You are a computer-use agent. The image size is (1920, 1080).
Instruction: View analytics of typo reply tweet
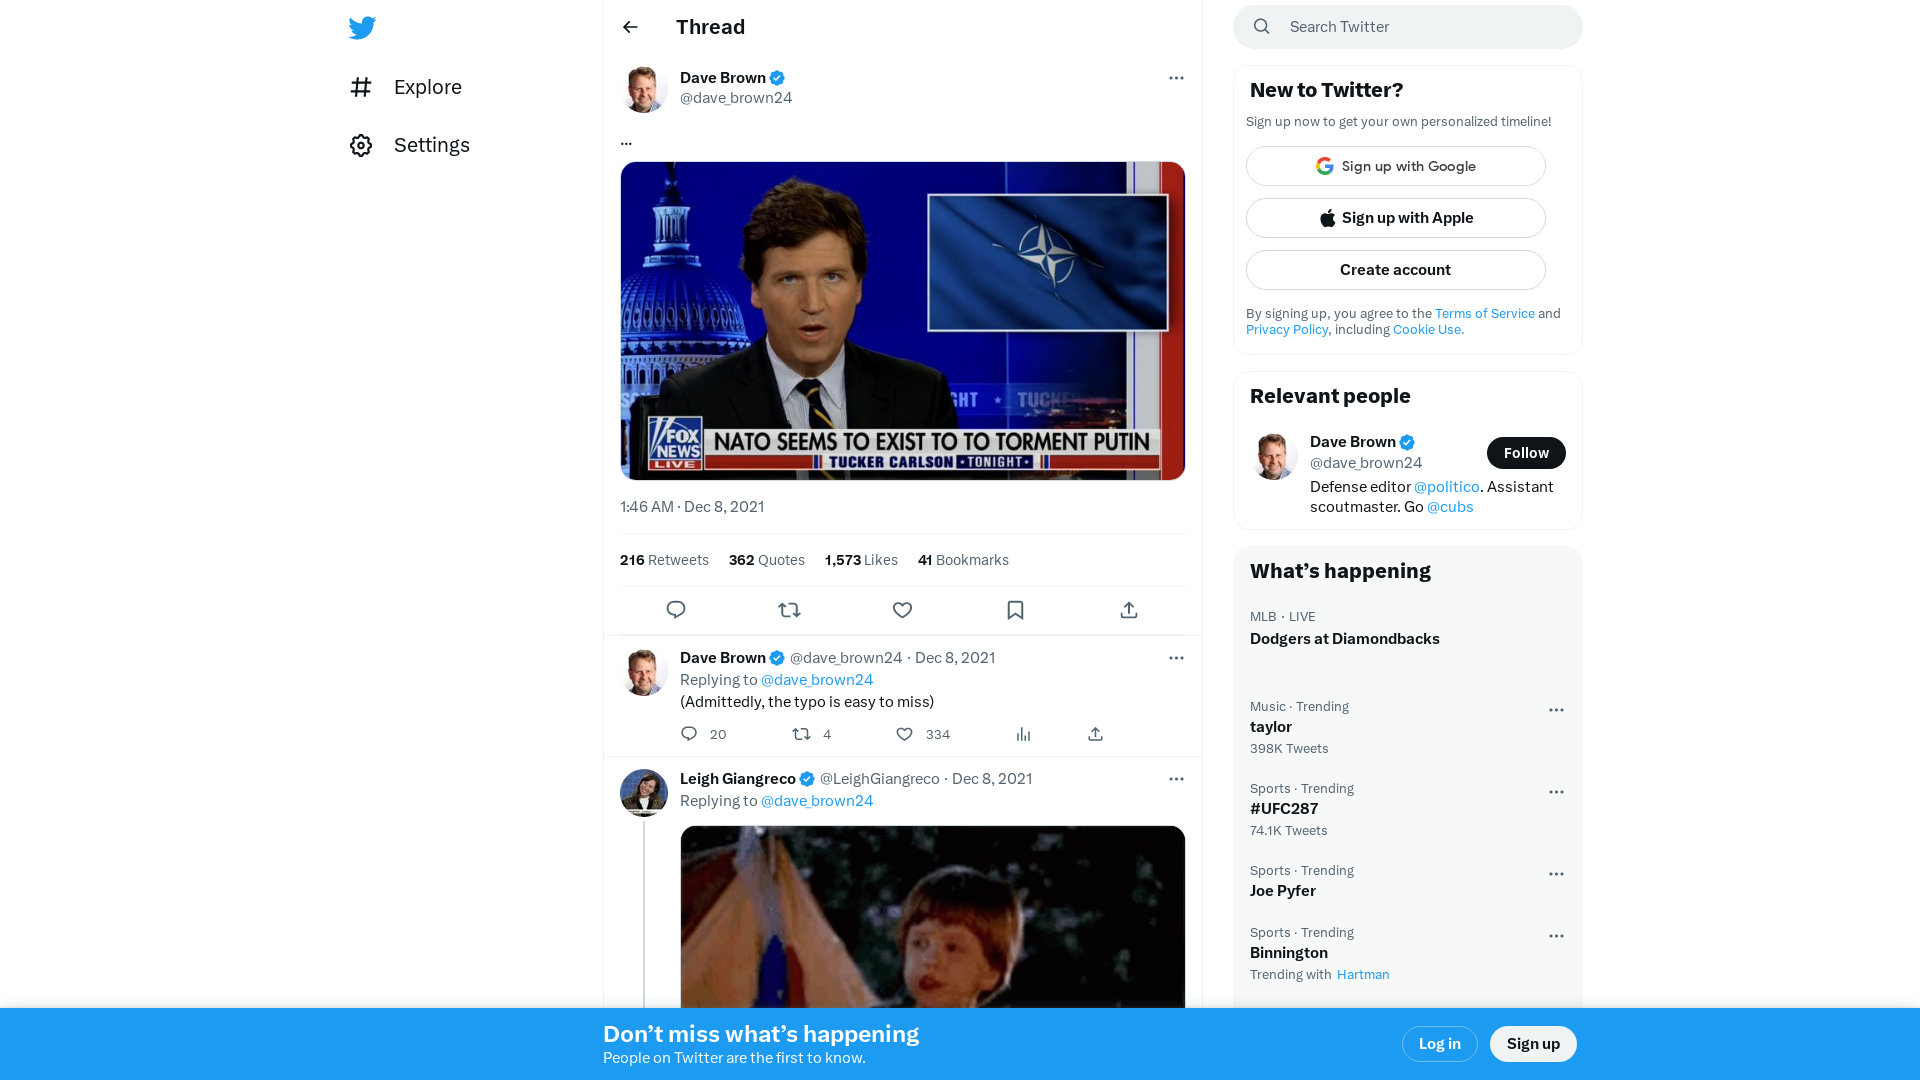1023,734
